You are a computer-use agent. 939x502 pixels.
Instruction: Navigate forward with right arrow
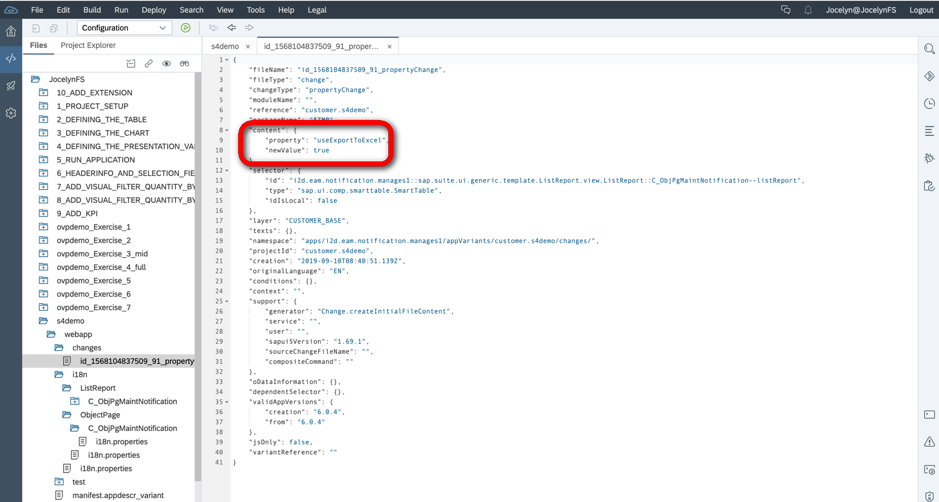coord(249,28)
